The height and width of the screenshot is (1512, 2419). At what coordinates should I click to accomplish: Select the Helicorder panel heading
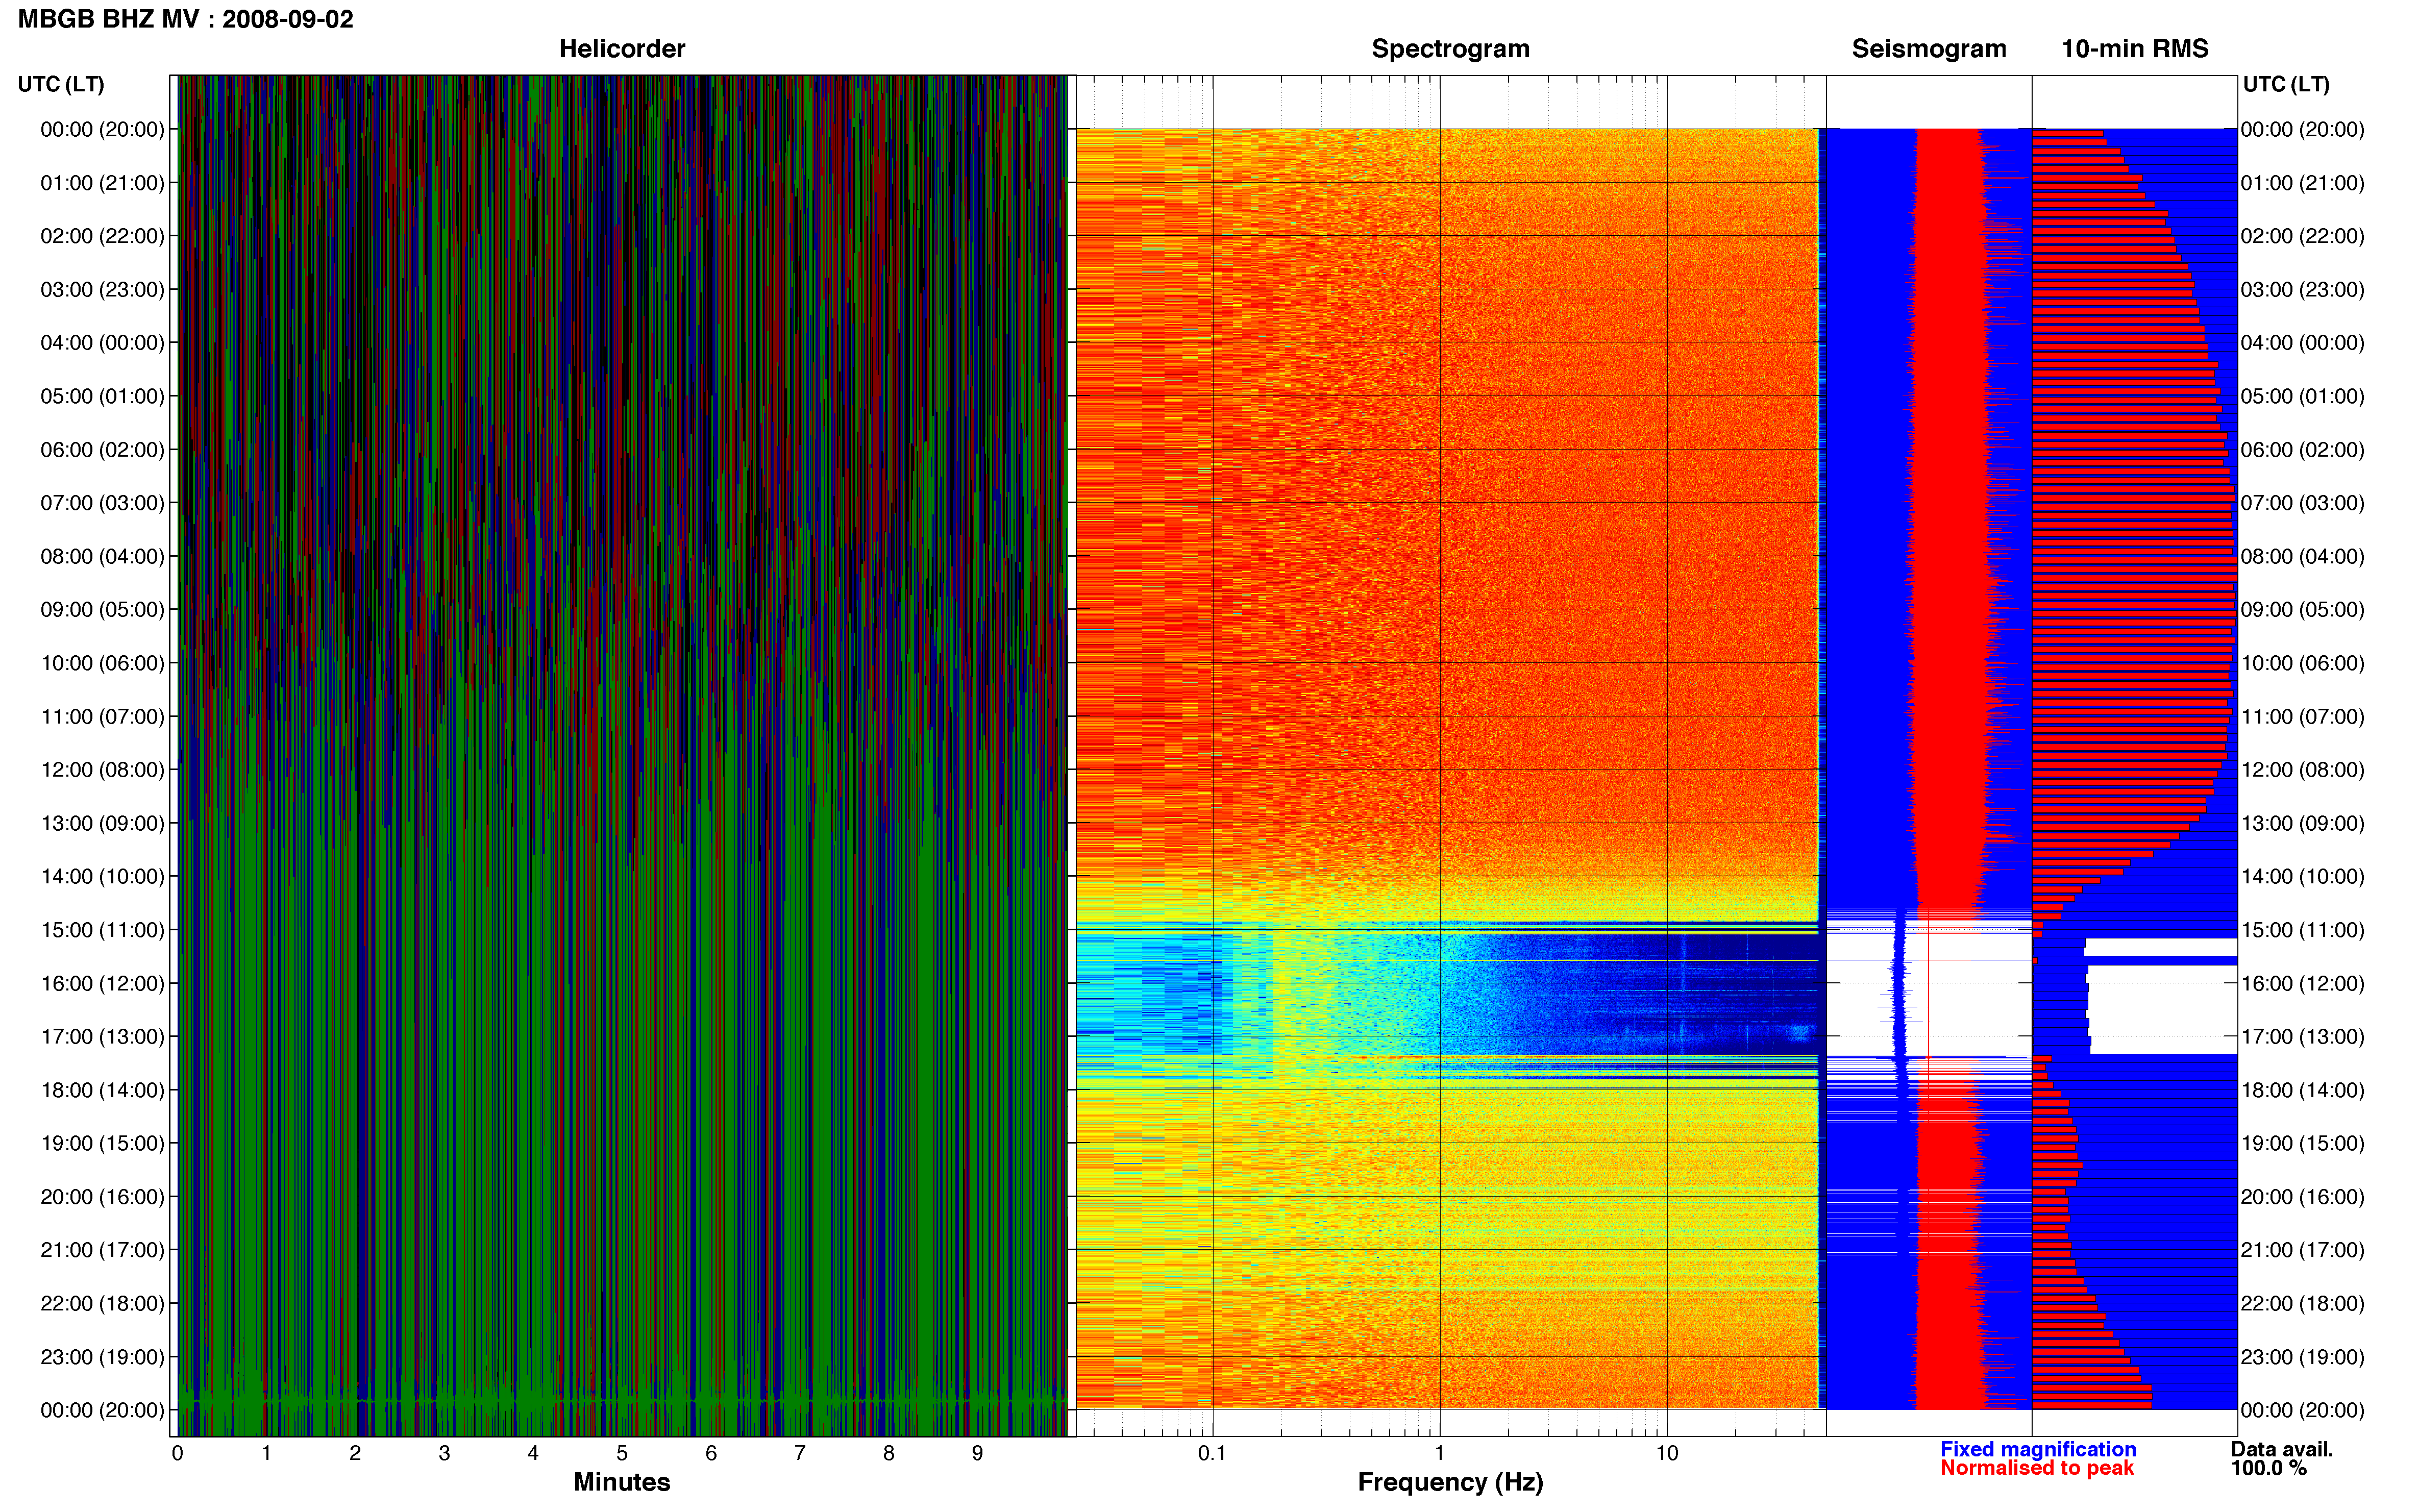(621, 49)
